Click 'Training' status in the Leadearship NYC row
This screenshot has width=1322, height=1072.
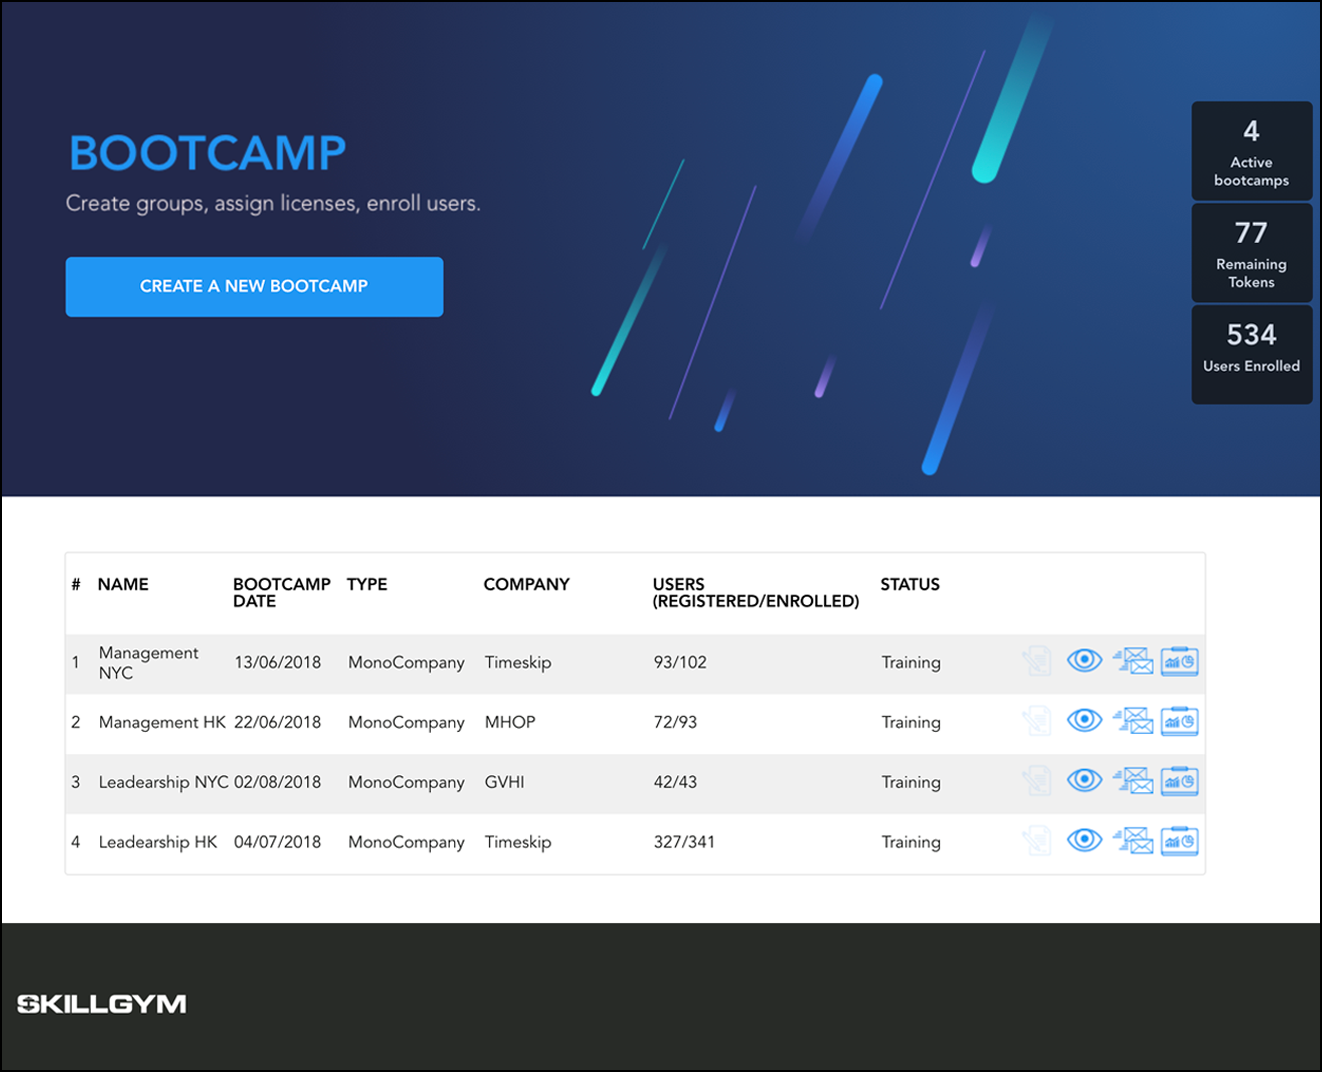(x=911, y=782)
